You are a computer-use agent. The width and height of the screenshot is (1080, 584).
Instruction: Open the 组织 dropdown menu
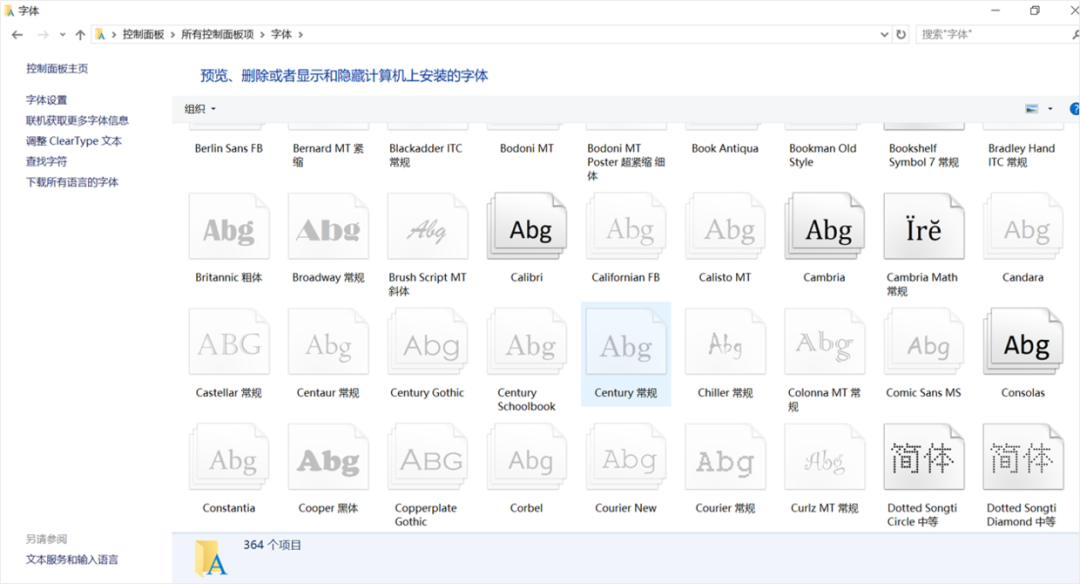tap(200, 109)
